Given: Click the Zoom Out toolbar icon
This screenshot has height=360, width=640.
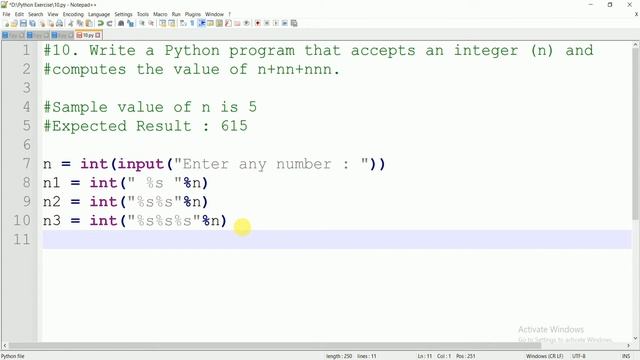Looking at the screenshot, I should tap(151, 23).
